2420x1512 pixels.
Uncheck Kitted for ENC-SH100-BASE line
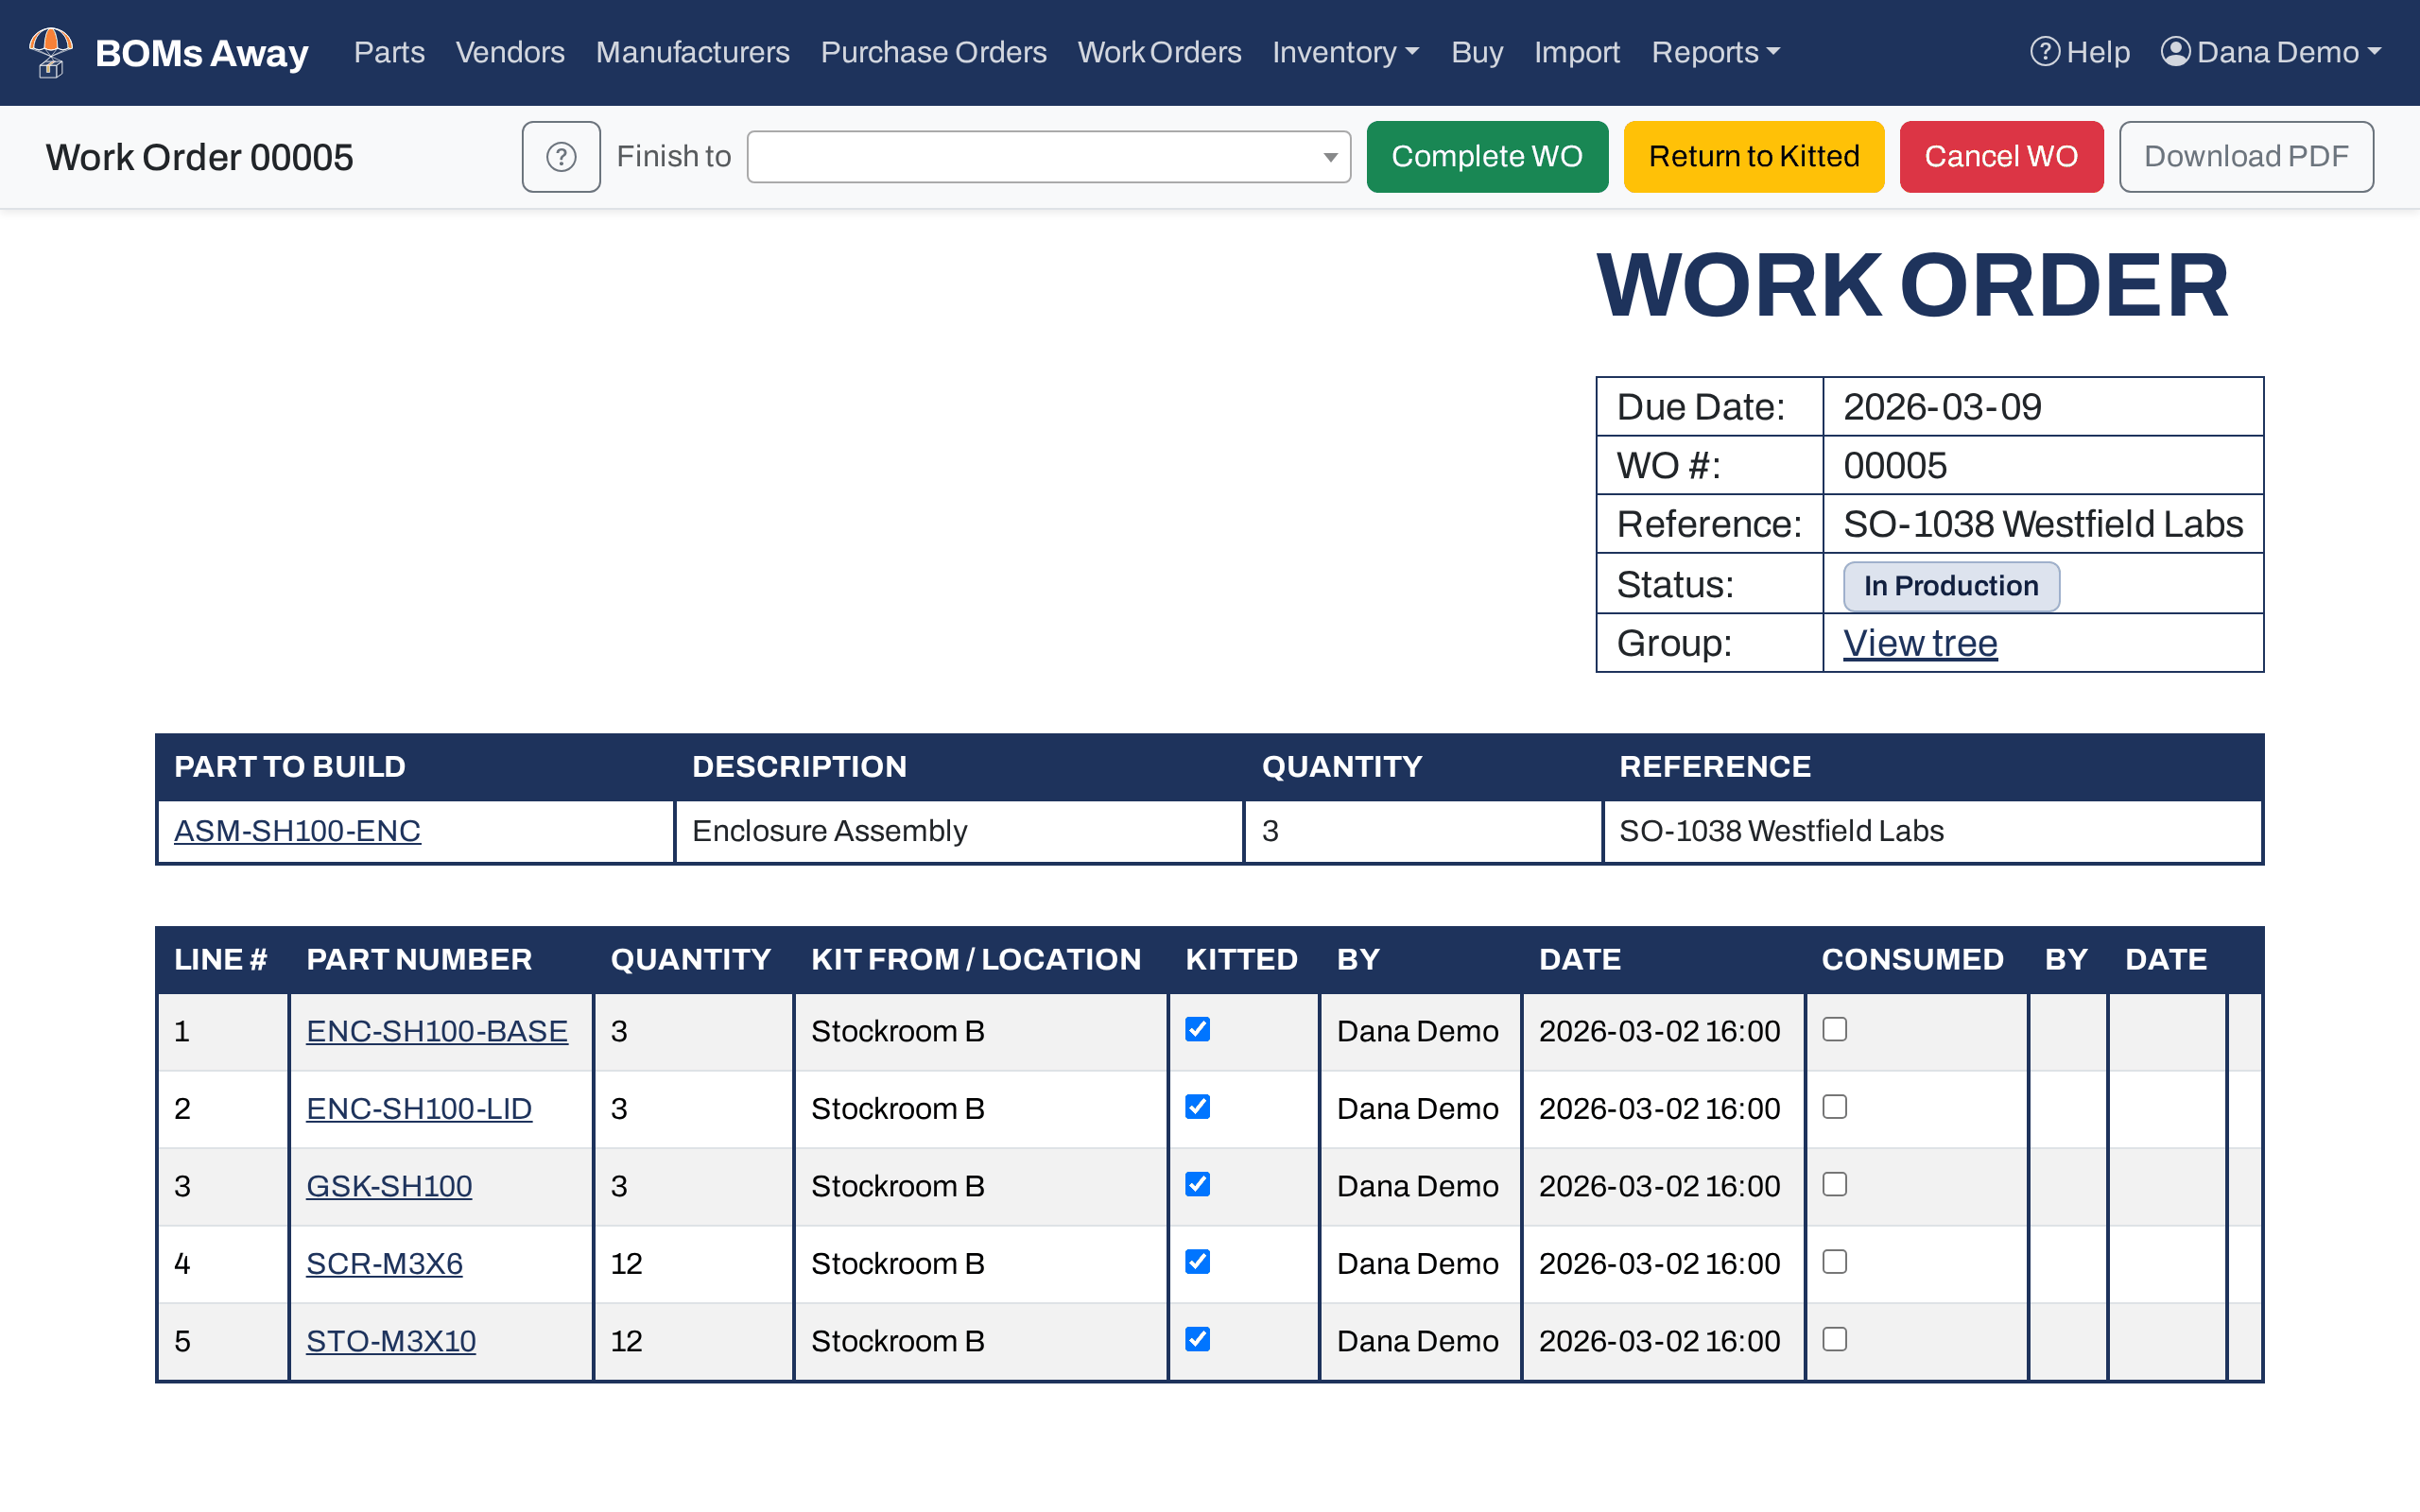1197,1029
